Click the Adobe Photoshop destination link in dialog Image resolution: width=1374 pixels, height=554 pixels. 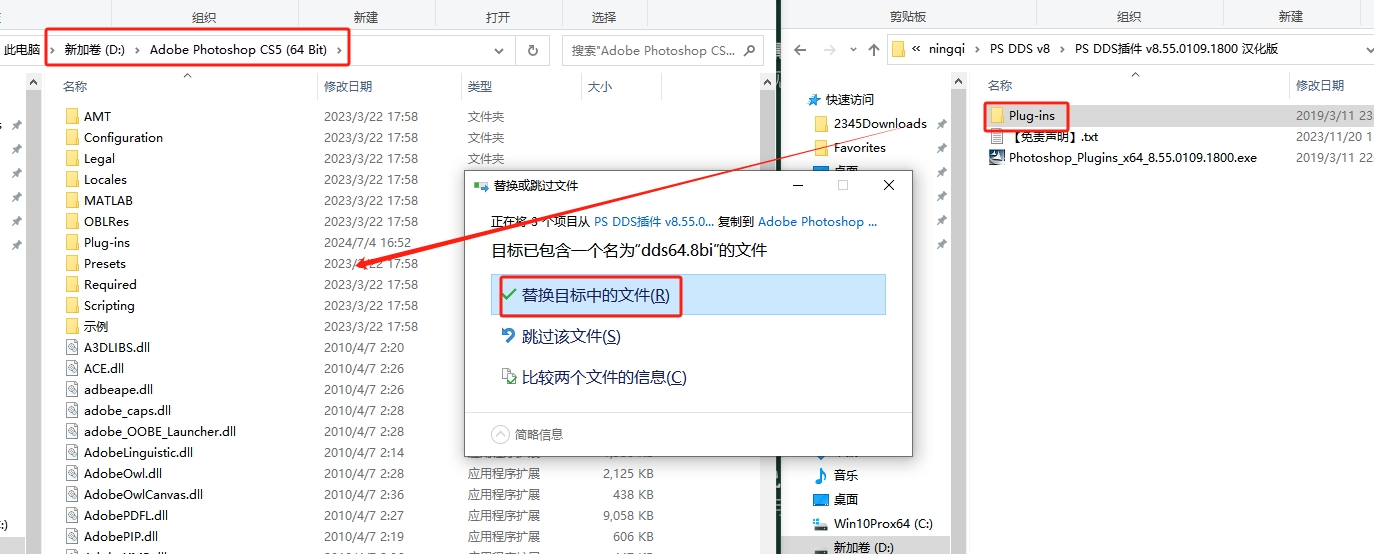817,222
